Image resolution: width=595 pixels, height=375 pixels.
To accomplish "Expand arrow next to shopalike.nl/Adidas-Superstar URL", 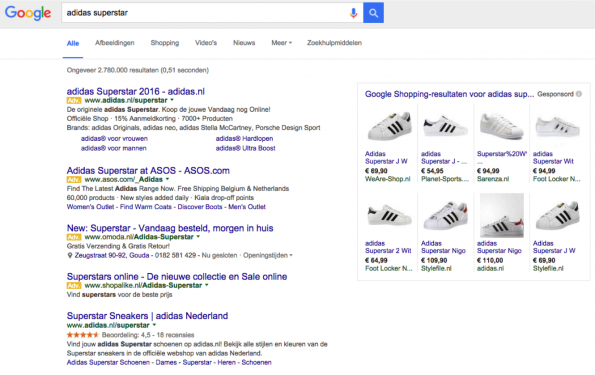I will [x=207, y=285].
